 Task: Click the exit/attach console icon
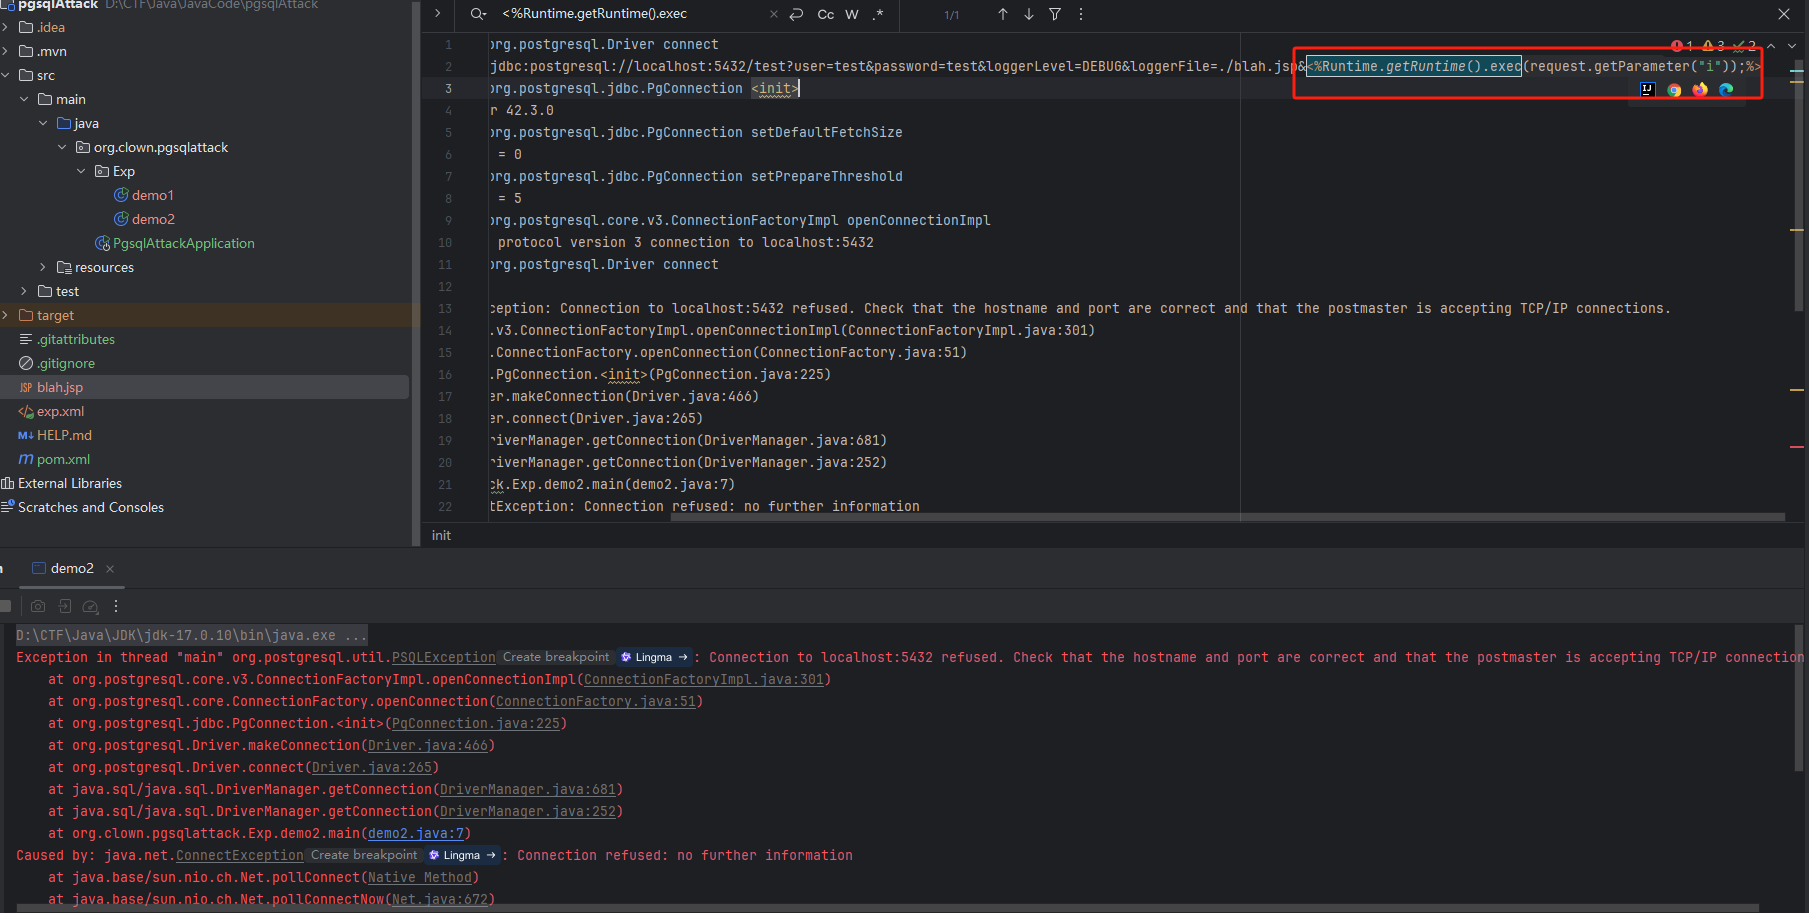[64, 606]
